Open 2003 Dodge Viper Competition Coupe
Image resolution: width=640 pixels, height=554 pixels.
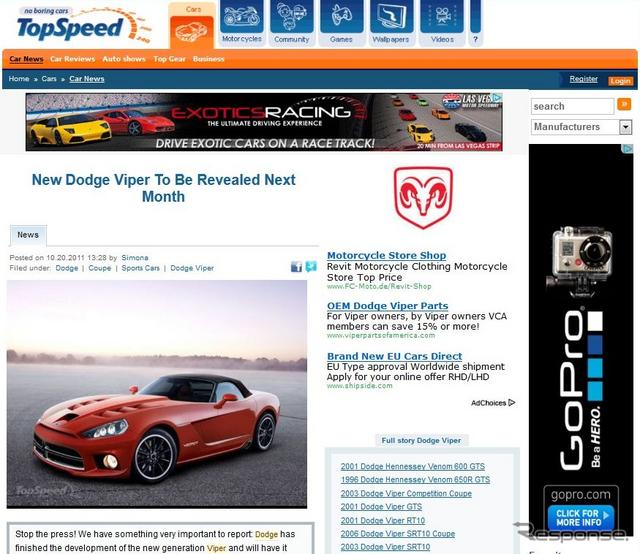pos(406,493)
